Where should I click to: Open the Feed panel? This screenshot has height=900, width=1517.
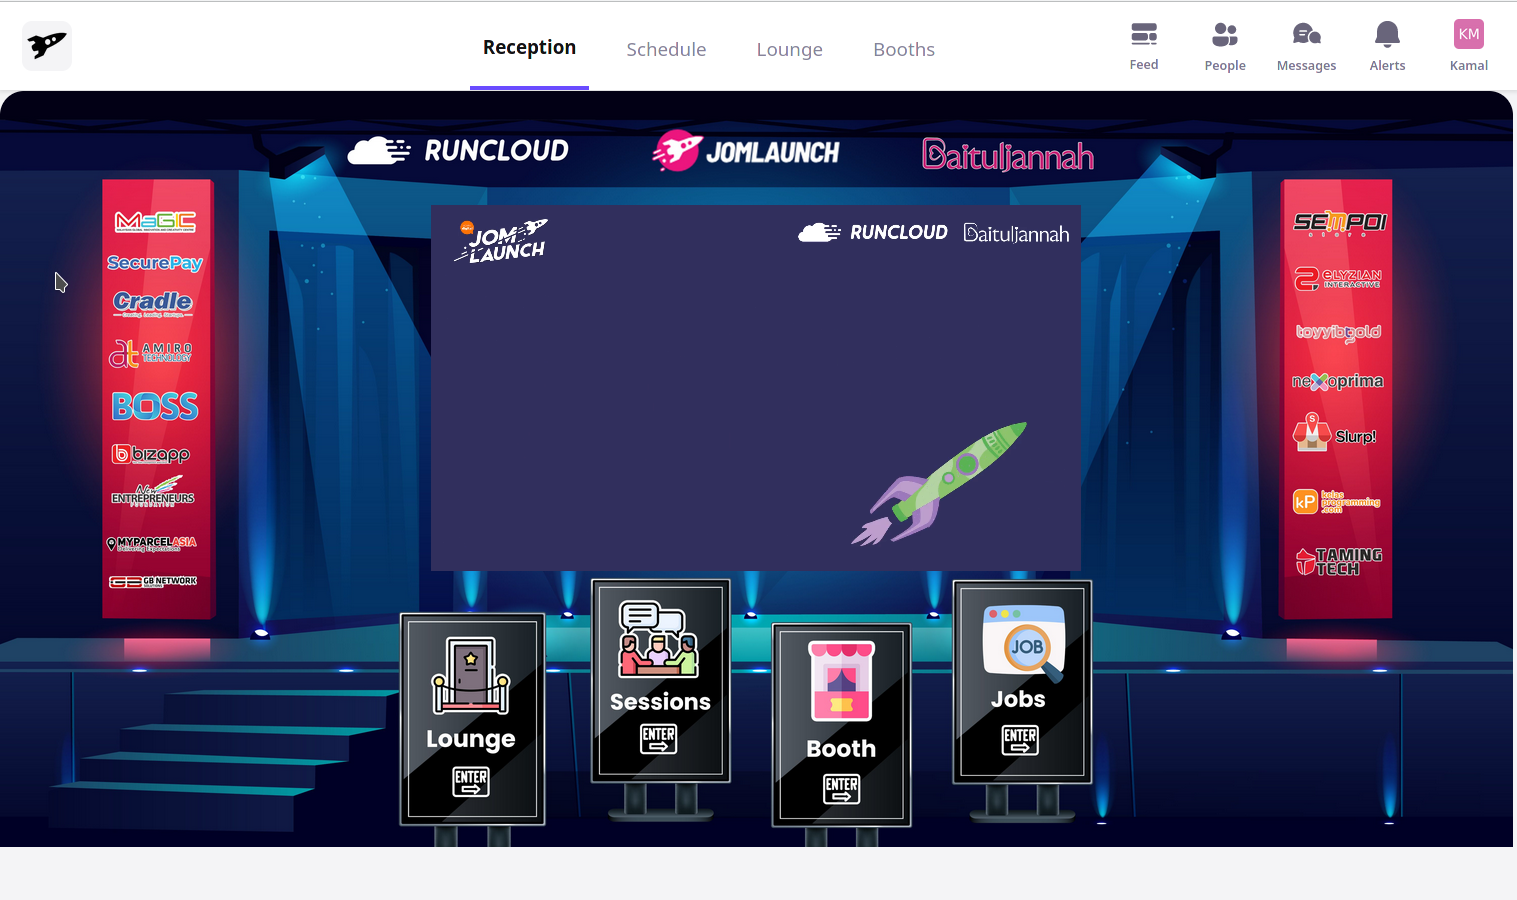point(1144,45)
